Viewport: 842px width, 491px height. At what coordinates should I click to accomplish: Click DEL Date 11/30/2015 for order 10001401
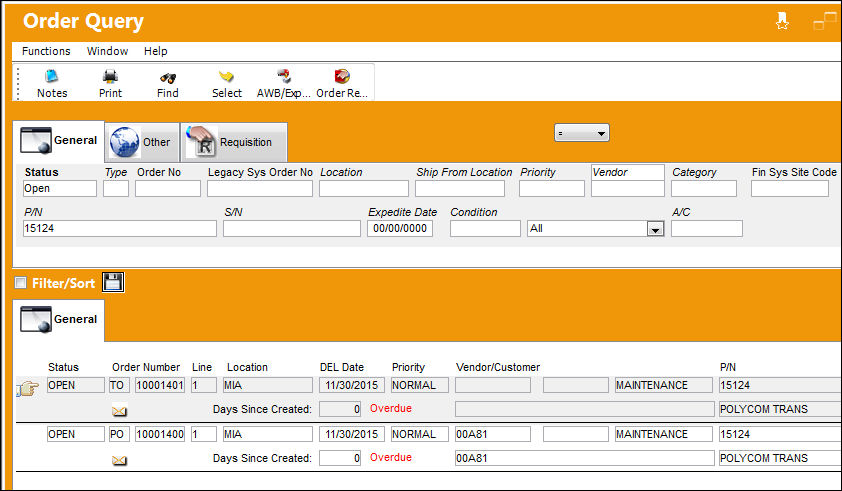tap(352, 385)
